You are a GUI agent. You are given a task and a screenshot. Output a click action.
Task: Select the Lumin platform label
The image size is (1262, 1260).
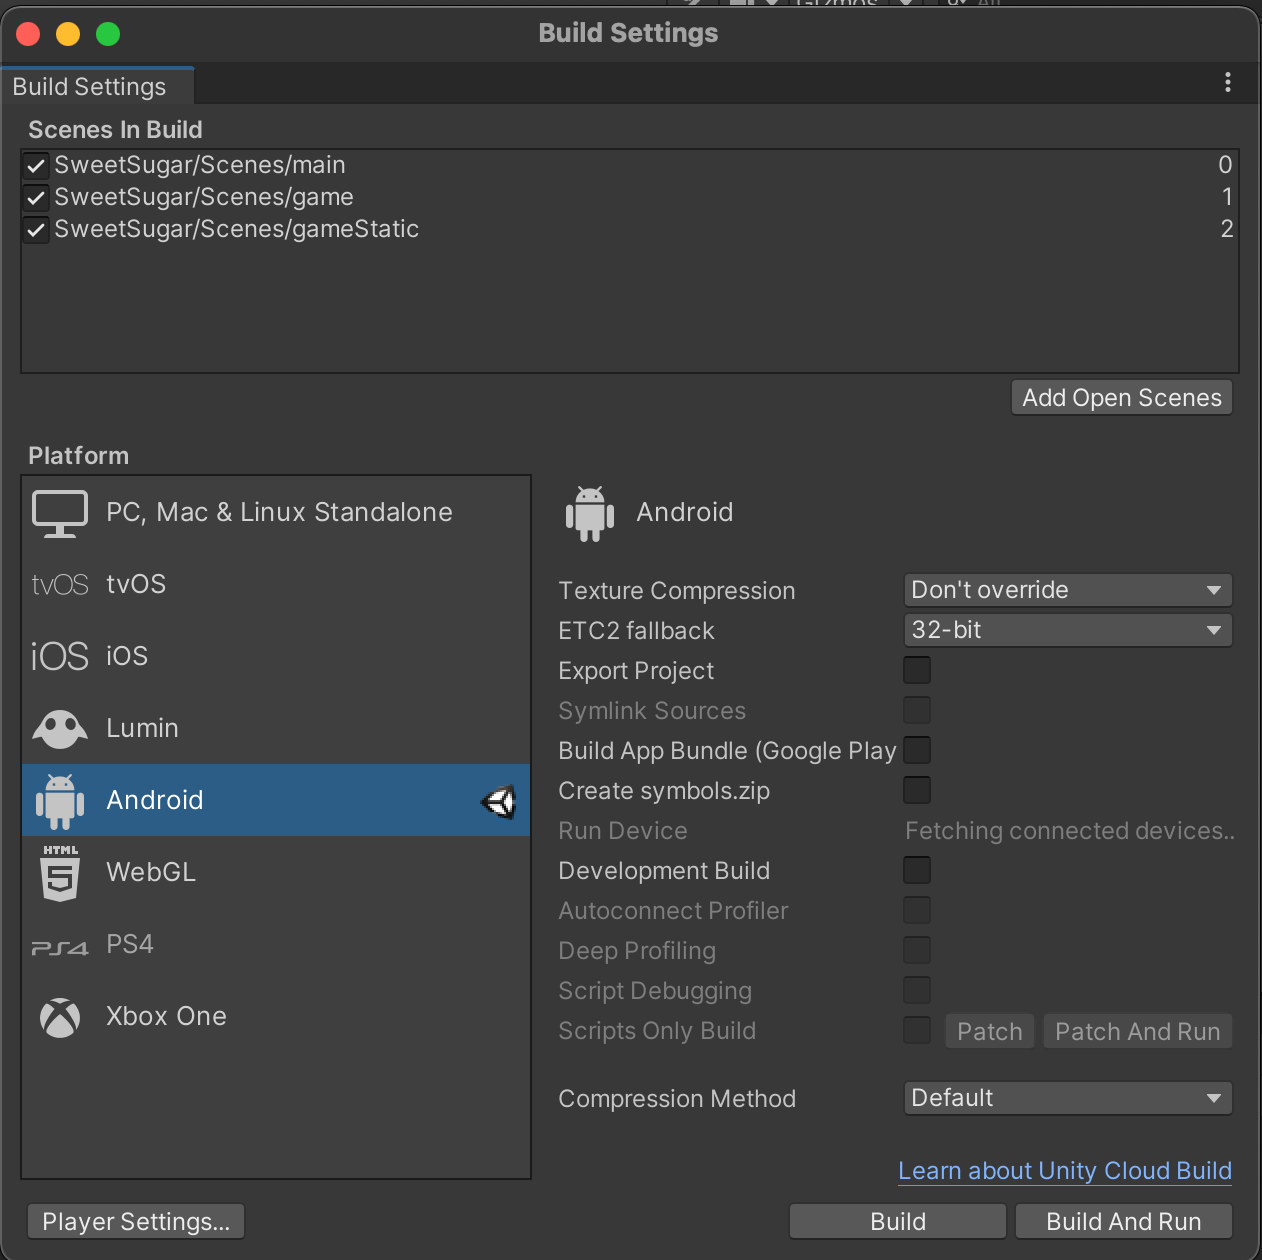pyautogui.click(x=142, y=728)
